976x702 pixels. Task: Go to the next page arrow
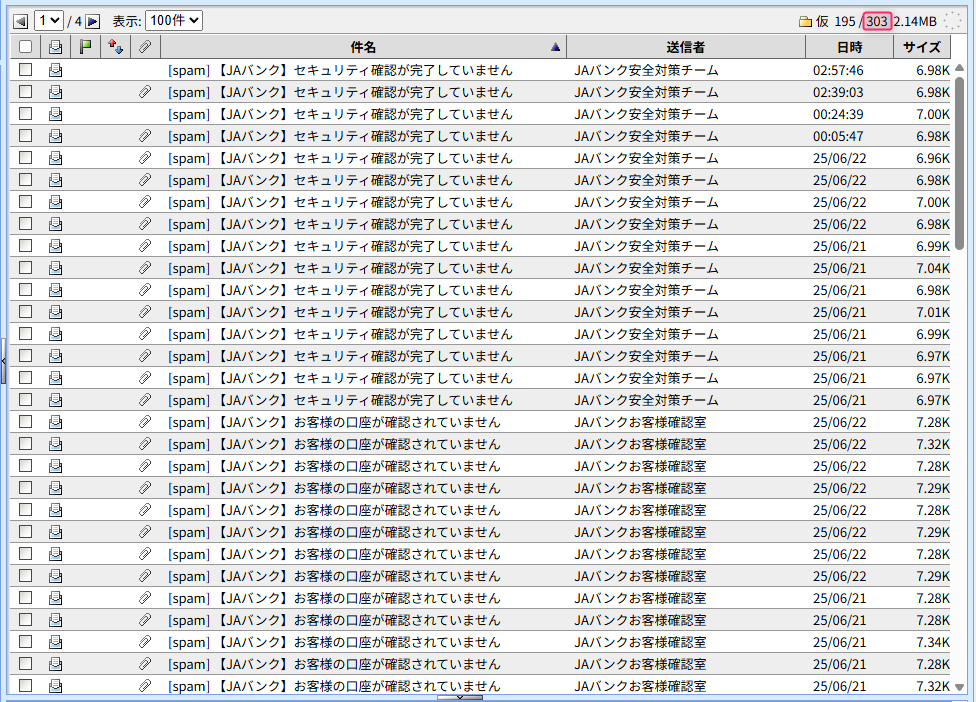(x=93, y=21)
